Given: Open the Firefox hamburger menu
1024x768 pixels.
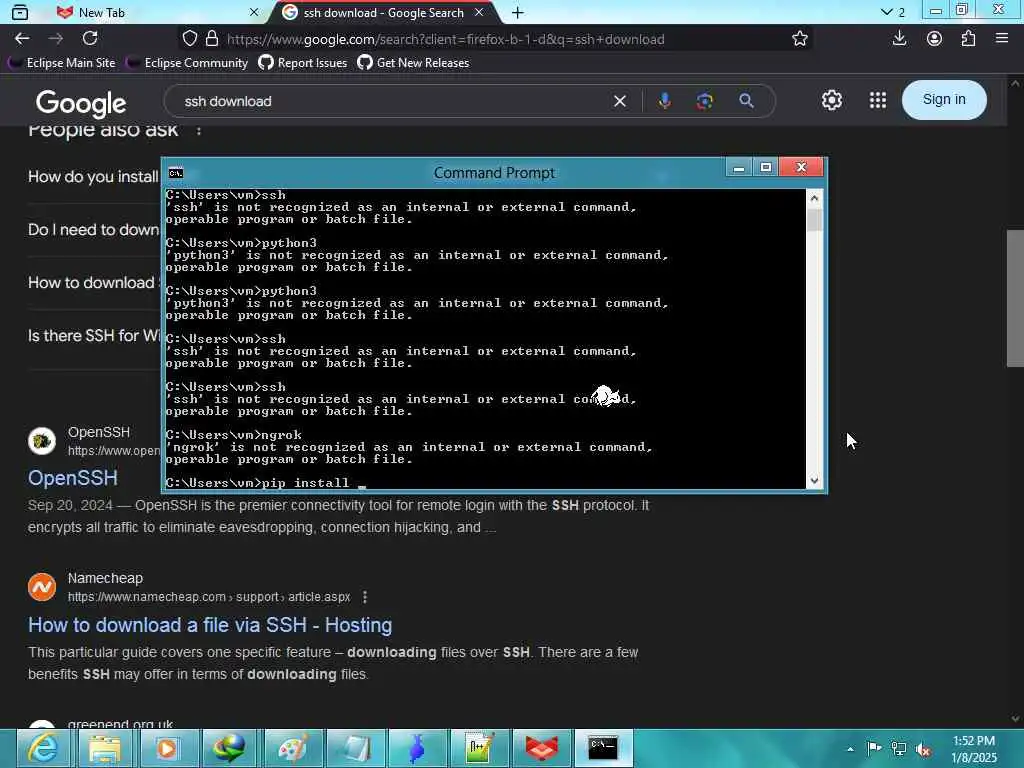Looking at the screenshot, I should click(1002, 39).
